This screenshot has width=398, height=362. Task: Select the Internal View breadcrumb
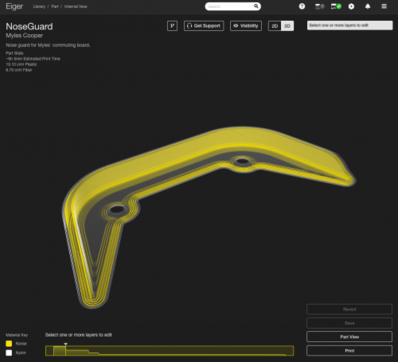pyautogui.click(x=76, y=7)
